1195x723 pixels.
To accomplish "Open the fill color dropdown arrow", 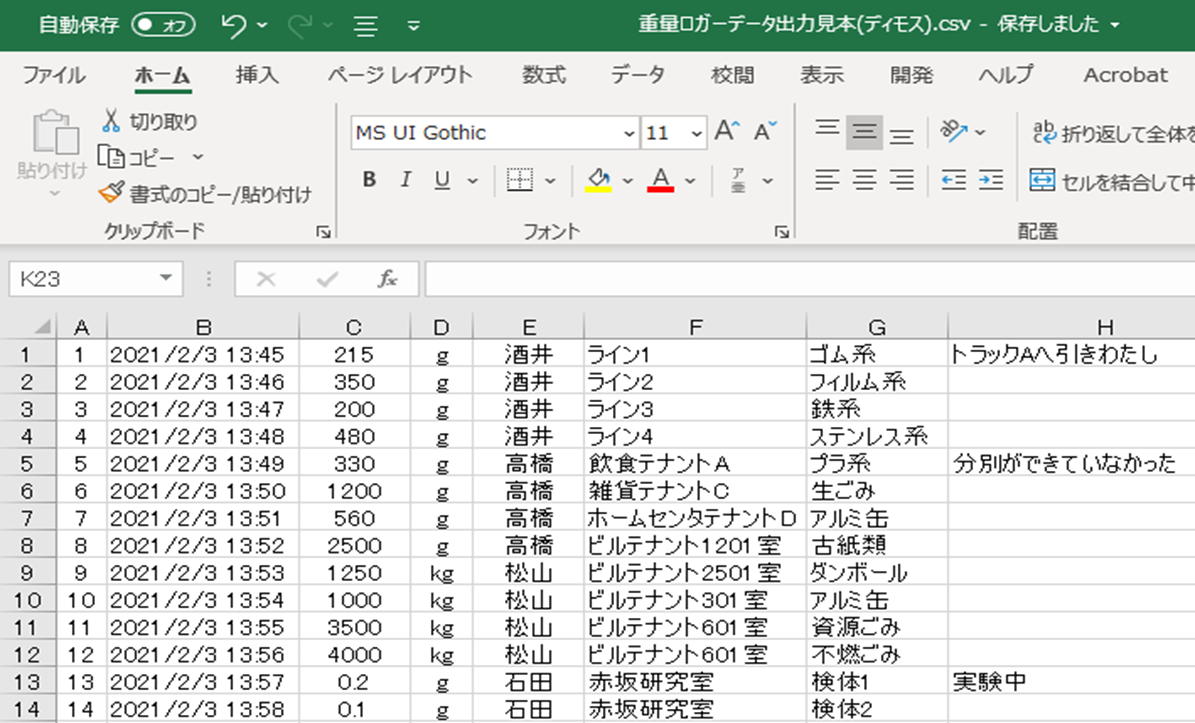I will 628,181.
